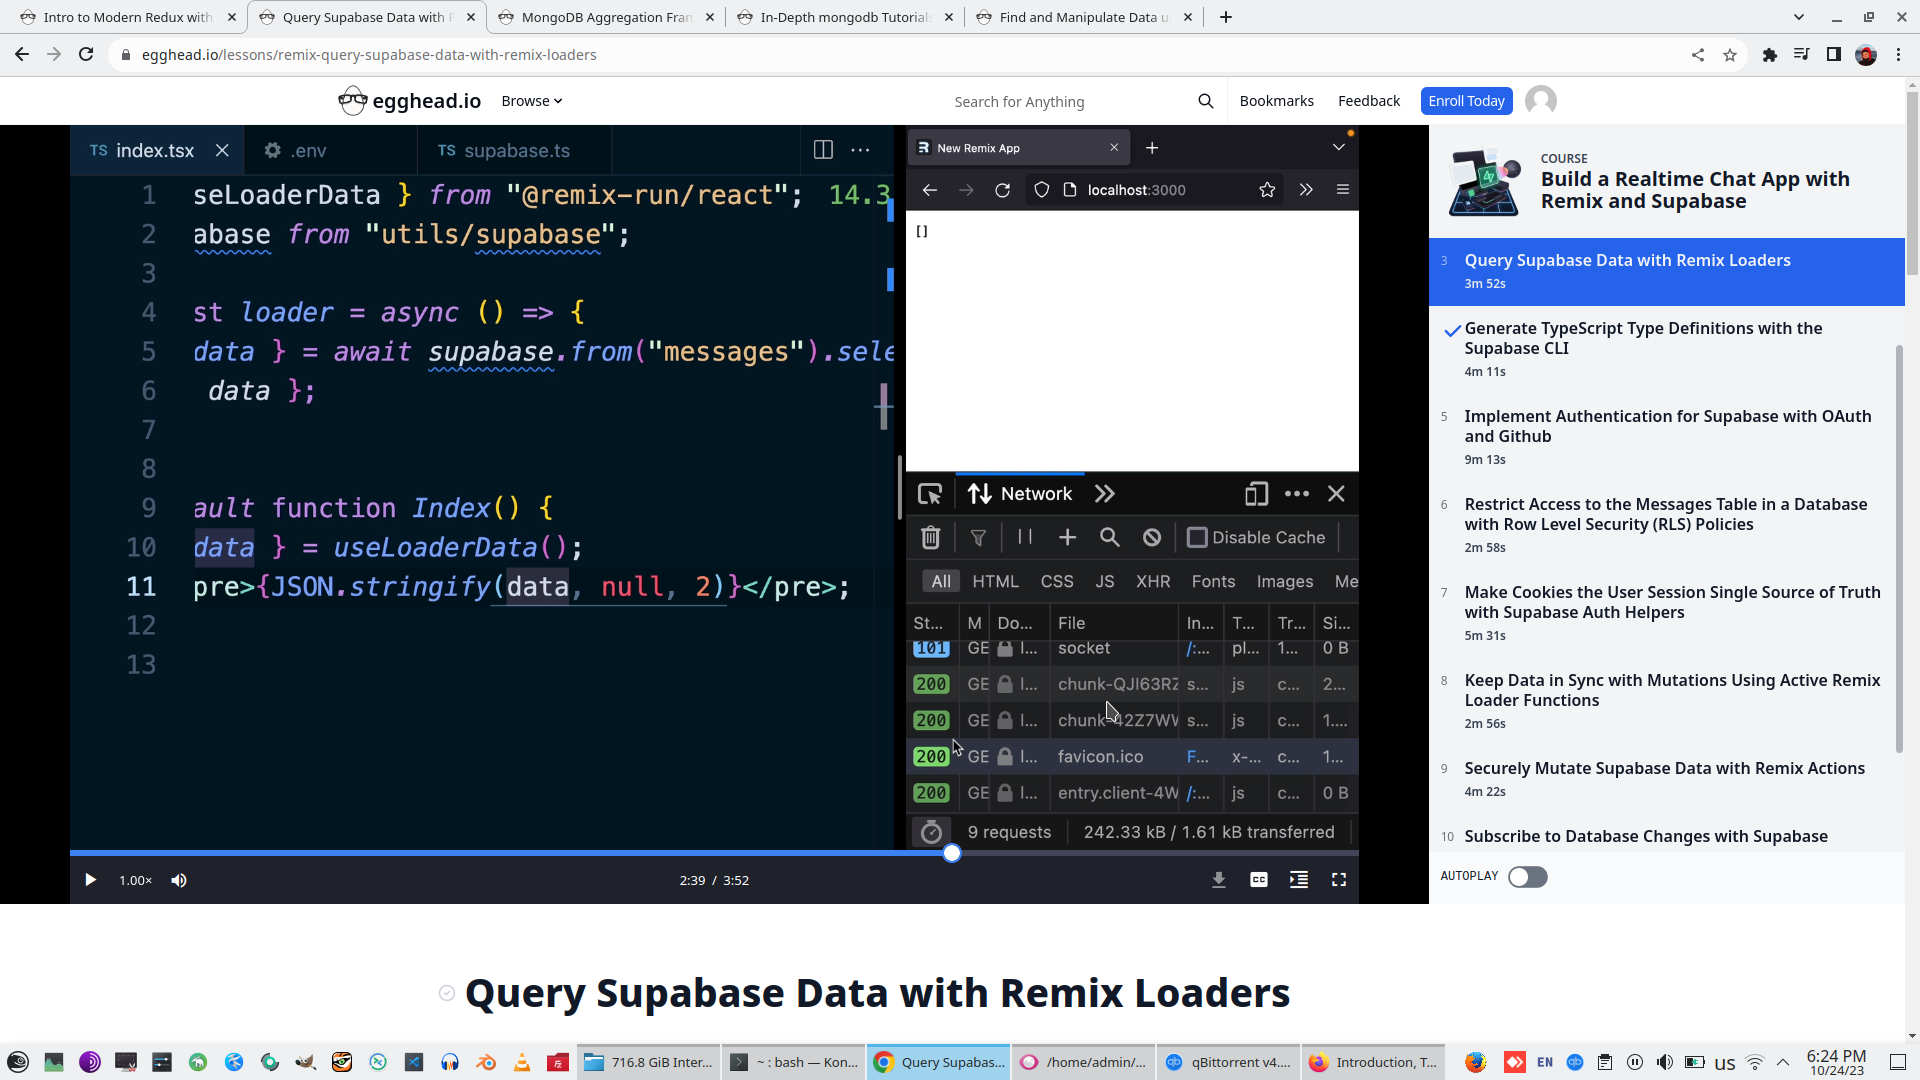Click the search magnifier icon
1920x1080 pixels.
click(1205, 101)
